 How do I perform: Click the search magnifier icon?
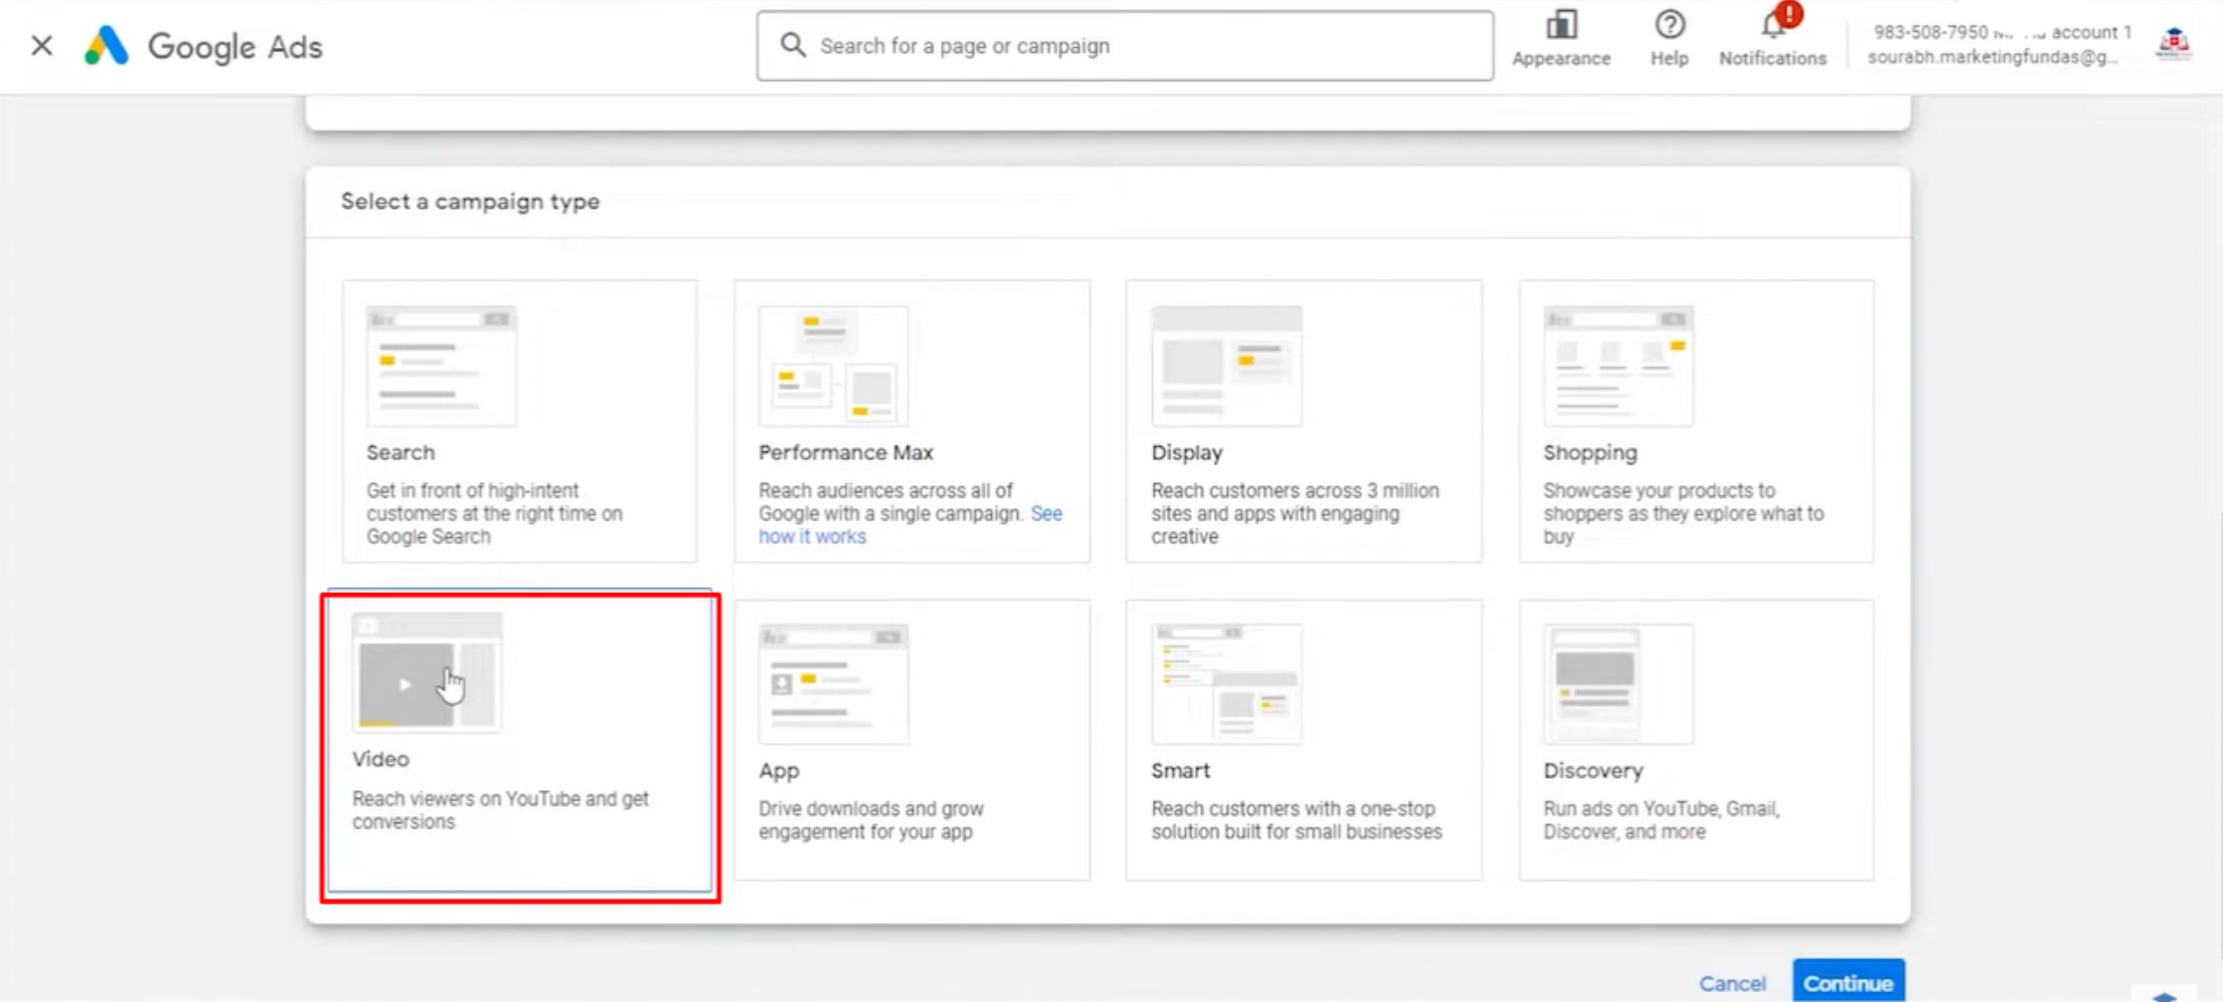click(792, 45)
